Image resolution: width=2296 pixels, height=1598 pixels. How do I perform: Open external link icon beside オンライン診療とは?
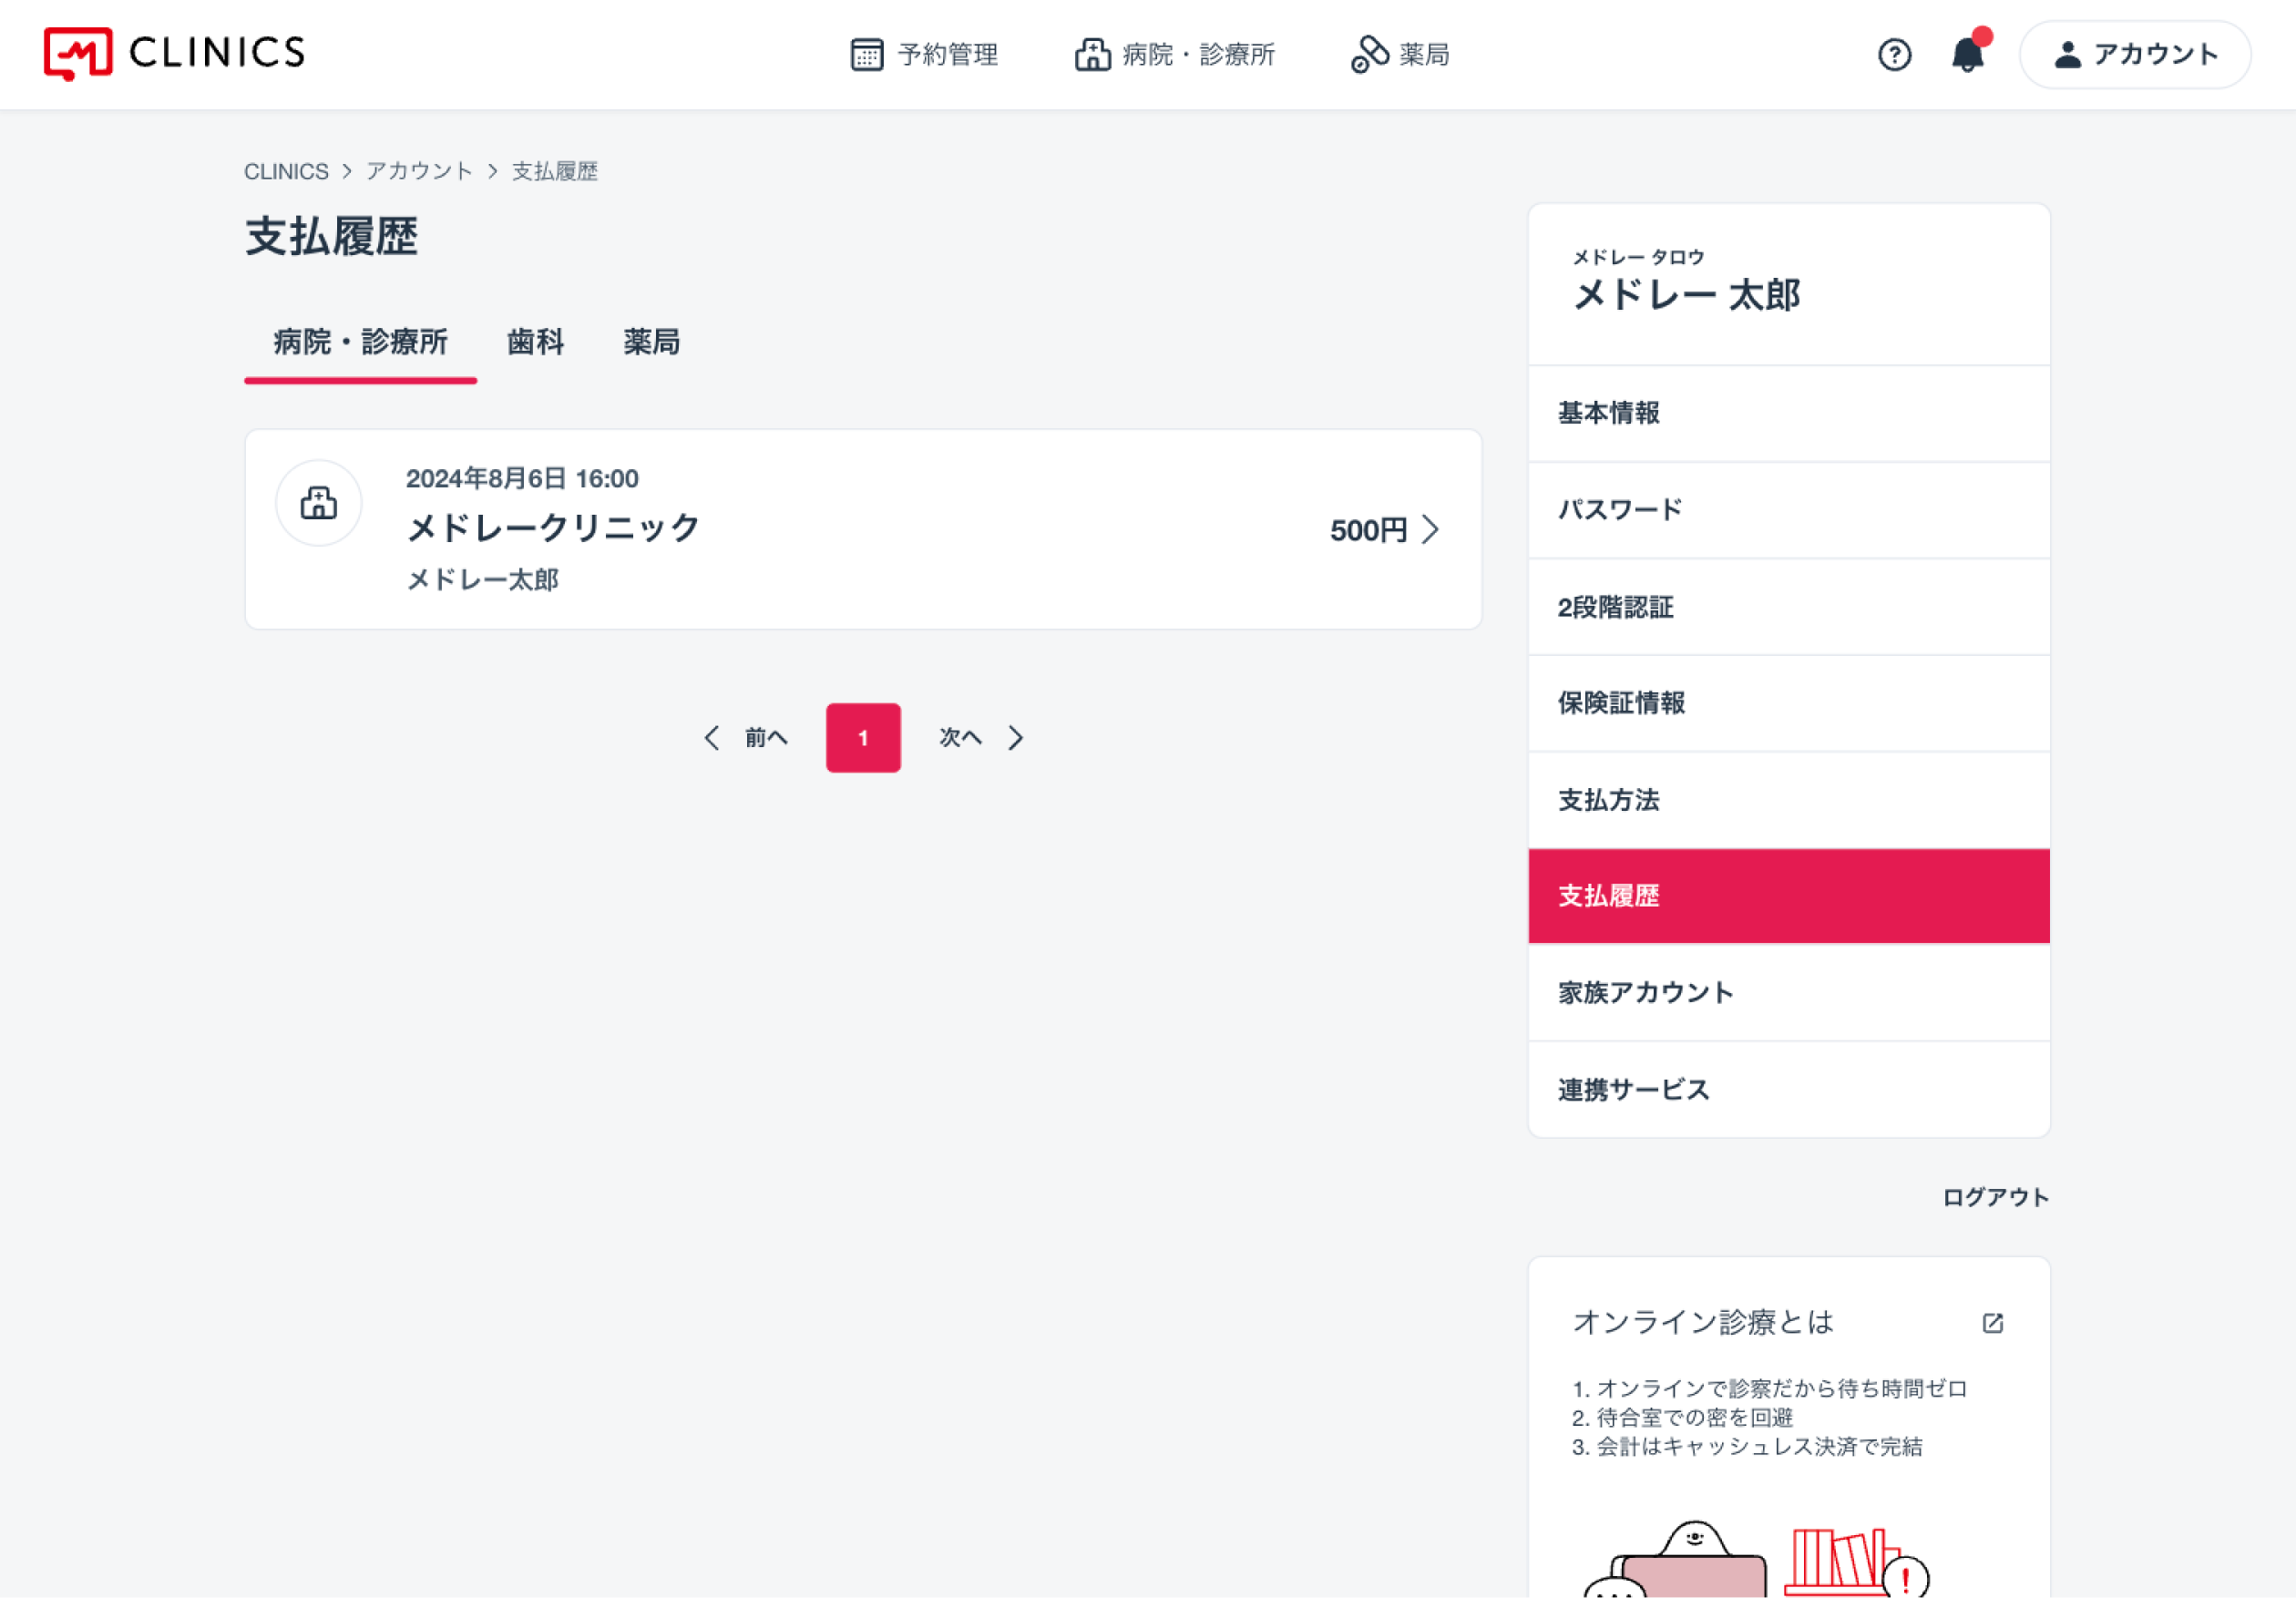pos(1992,1323)
